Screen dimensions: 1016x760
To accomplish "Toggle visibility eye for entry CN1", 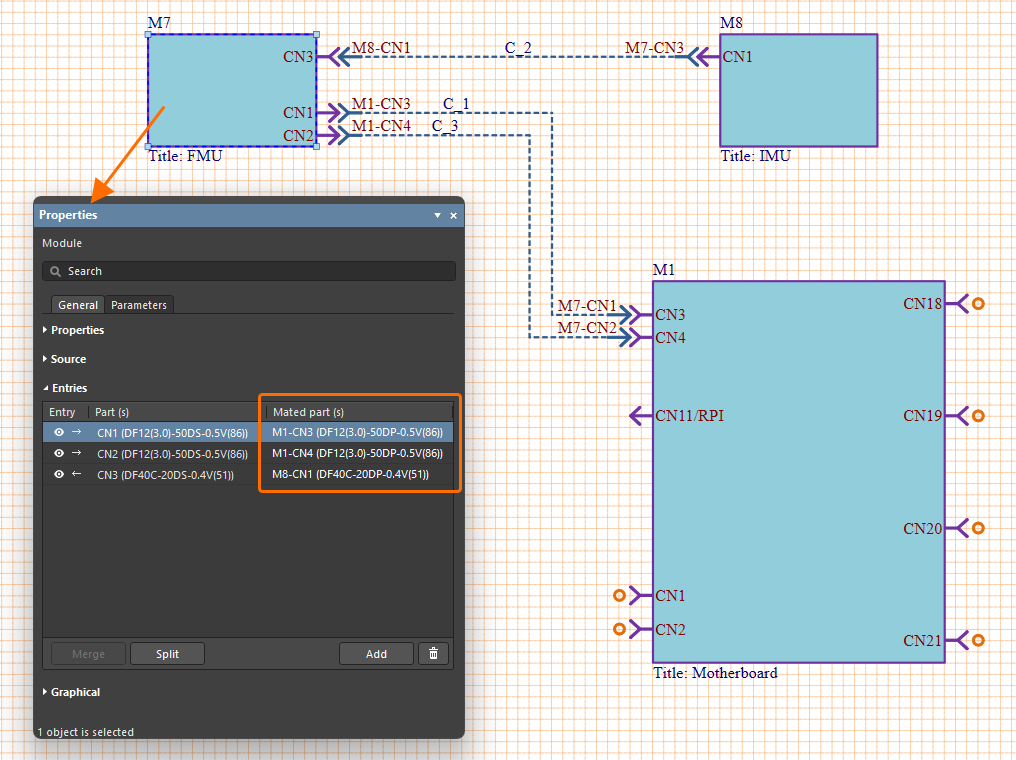I will 59,433.
